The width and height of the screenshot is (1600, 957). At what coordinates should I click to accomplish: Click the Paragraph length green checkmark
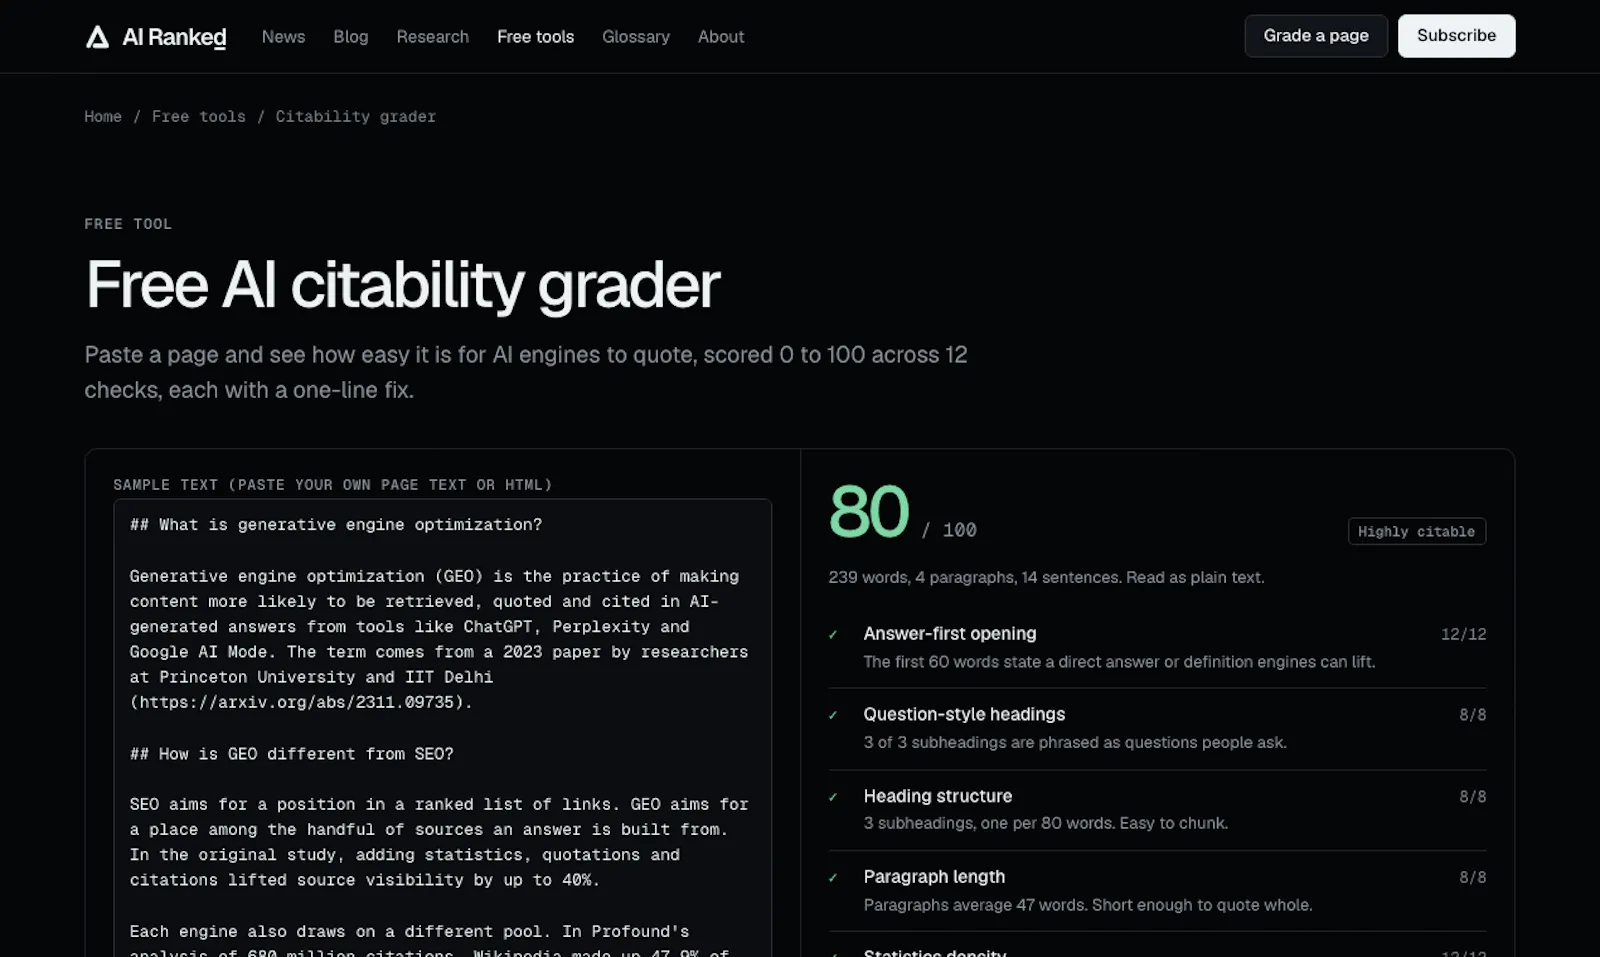(833, 878)
